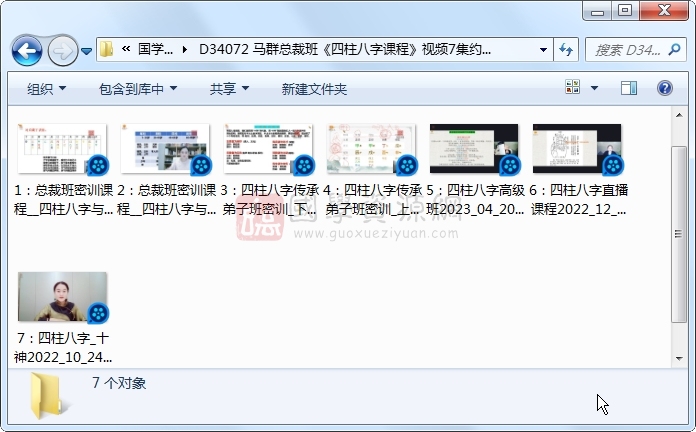This screenshot has height=432, width=696.
Task: Click the greyed-out Forward arrow button
Action: pos(63,51)
